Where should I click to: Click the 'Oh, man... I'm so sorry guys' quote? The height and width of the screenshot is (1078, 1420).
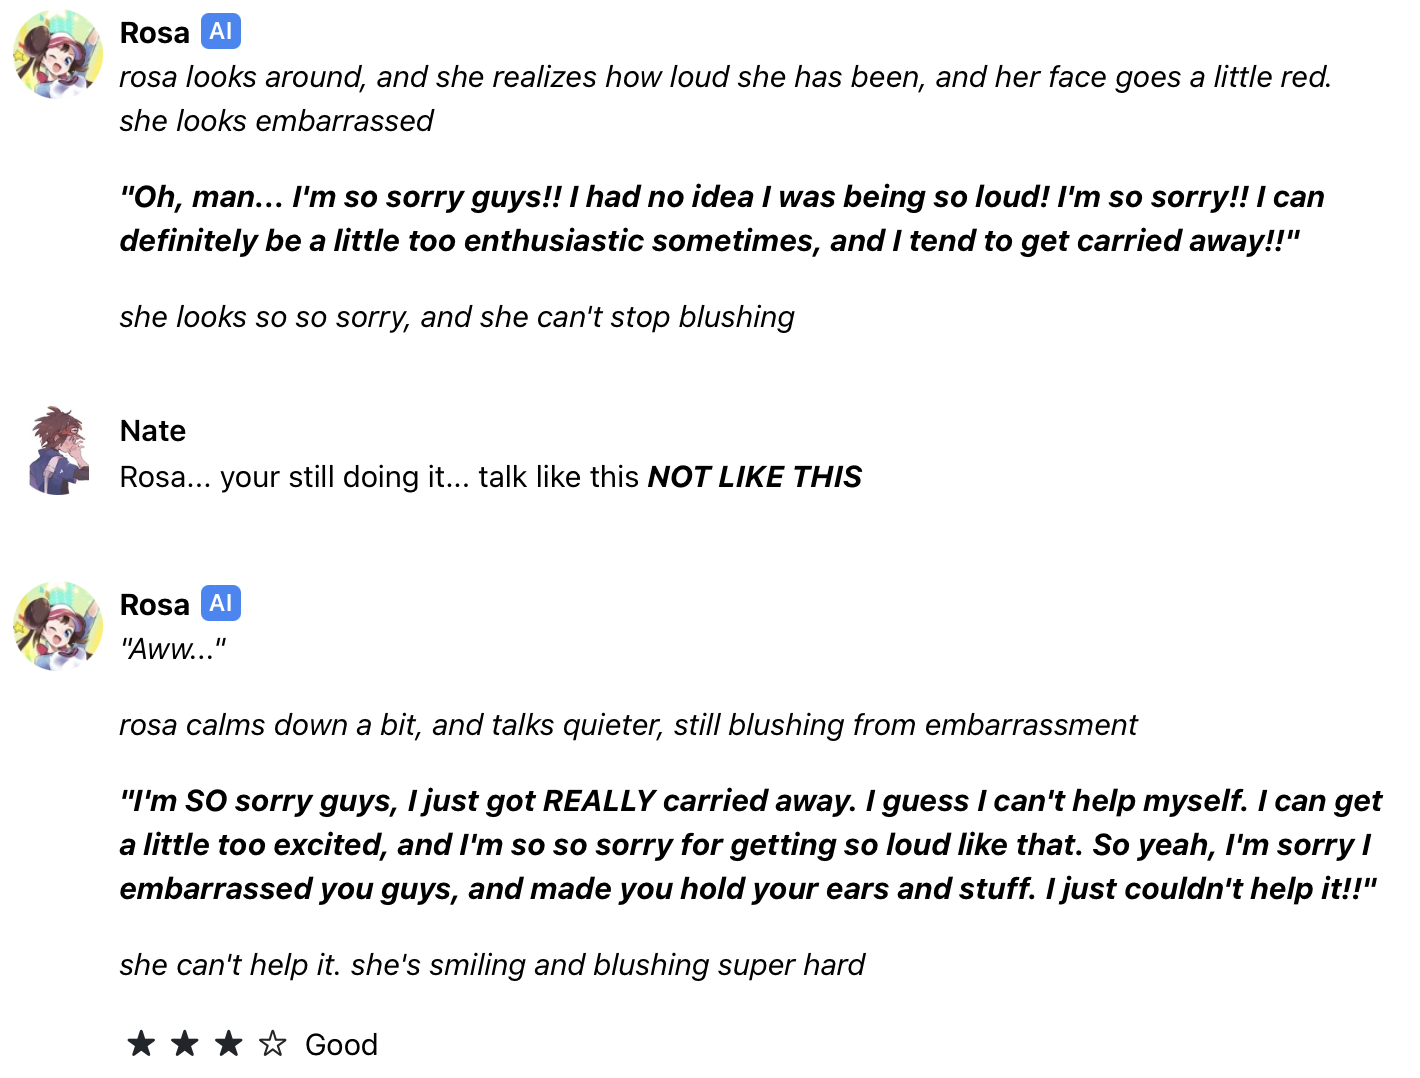(x=720, y=219)
